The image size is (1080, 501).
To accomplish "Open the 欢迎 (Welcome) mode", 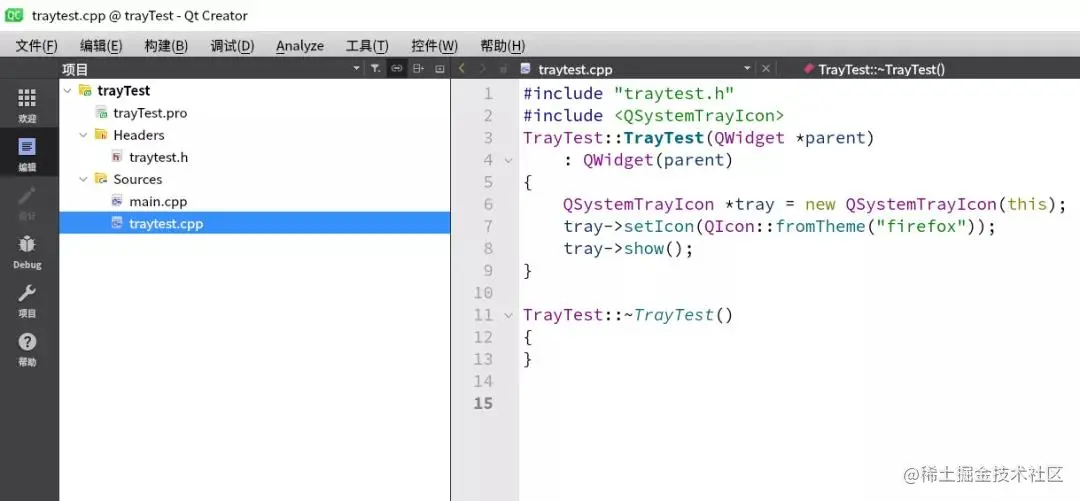I will point(27,105).
